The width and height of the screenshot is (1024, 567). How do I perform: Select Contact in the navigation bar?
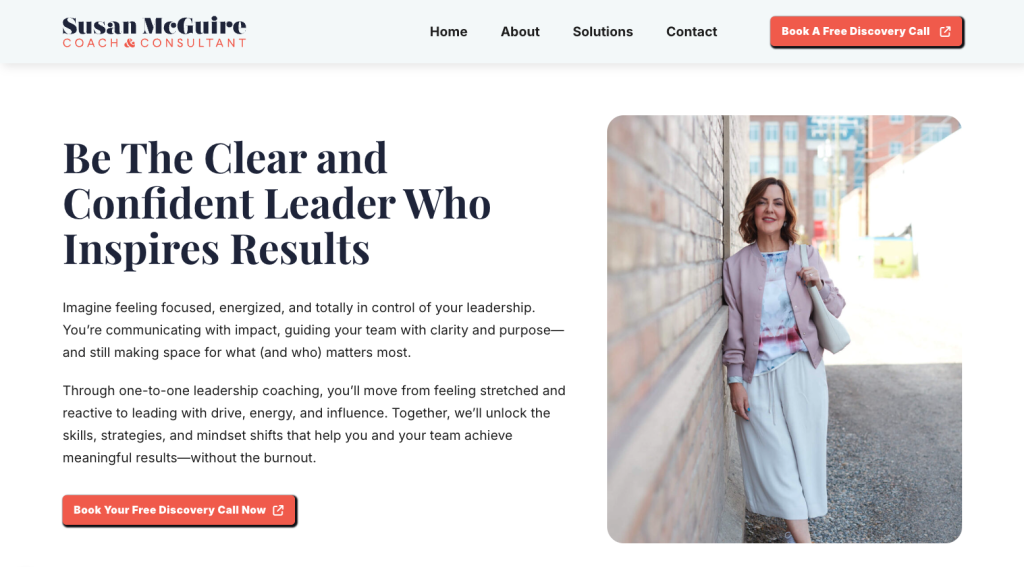[x=691, y=31]
